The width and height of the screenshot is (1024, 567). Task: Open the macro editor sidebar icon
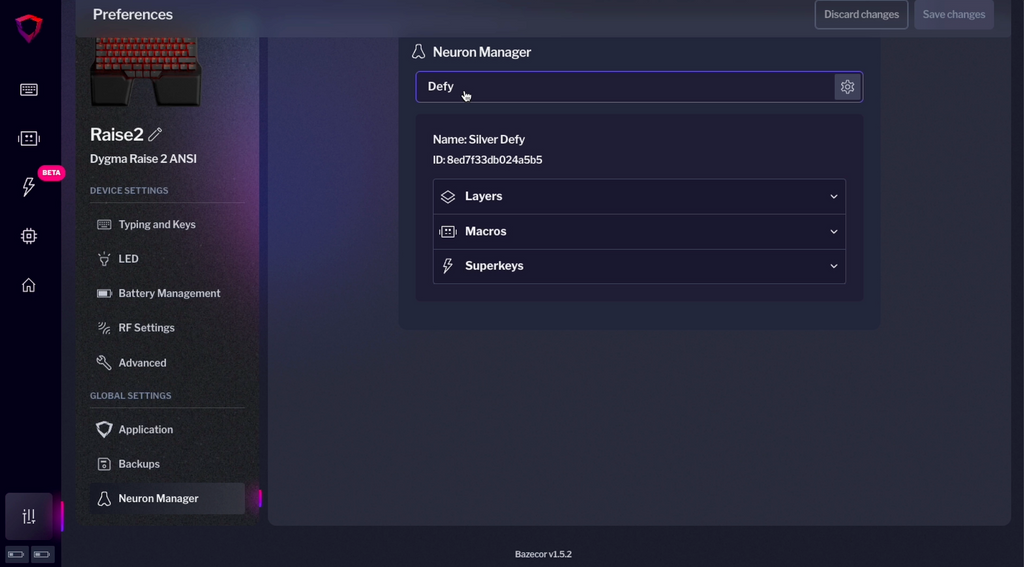pos(29,139)
